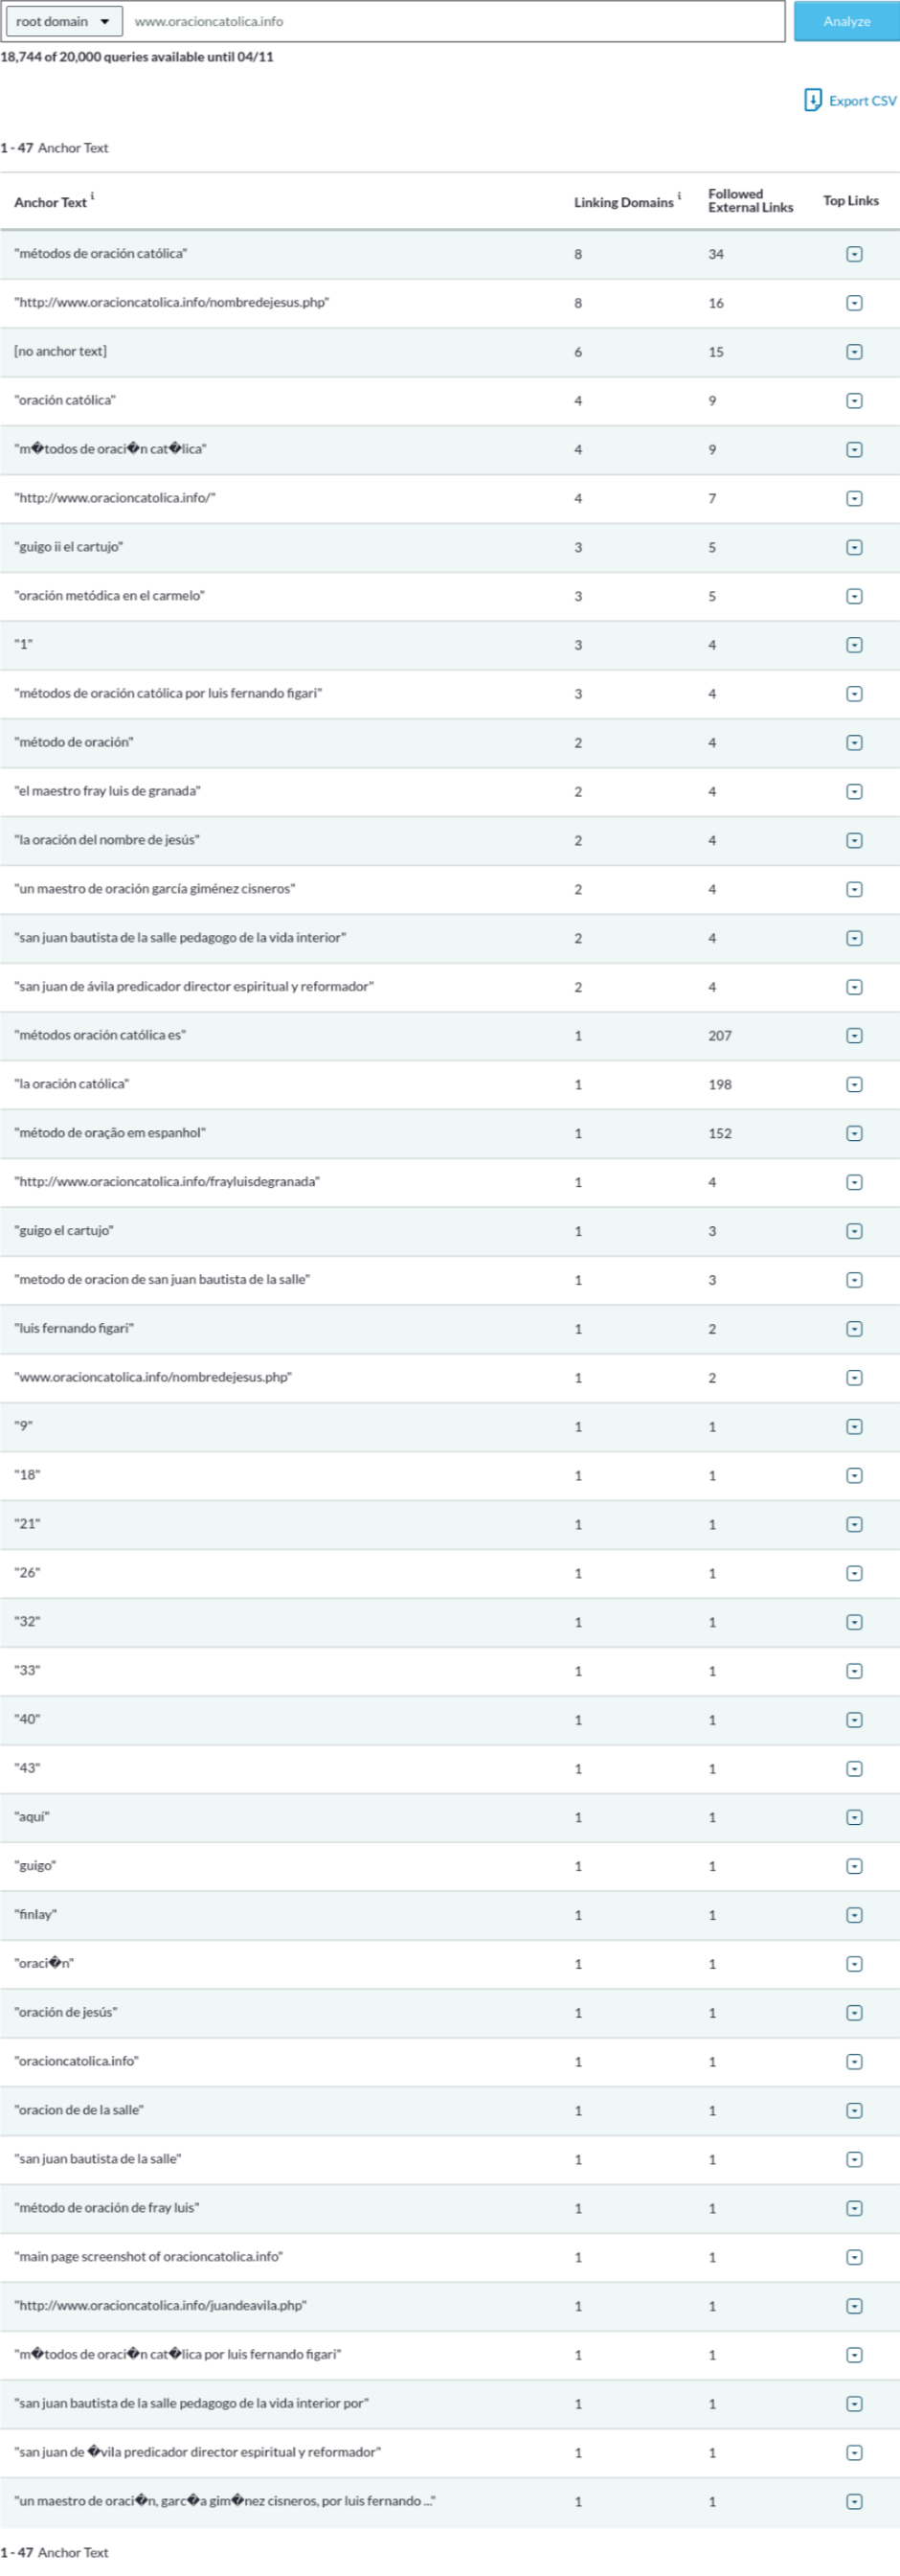
Task: Click the Export CSV download icon
Action: (813, 100)
